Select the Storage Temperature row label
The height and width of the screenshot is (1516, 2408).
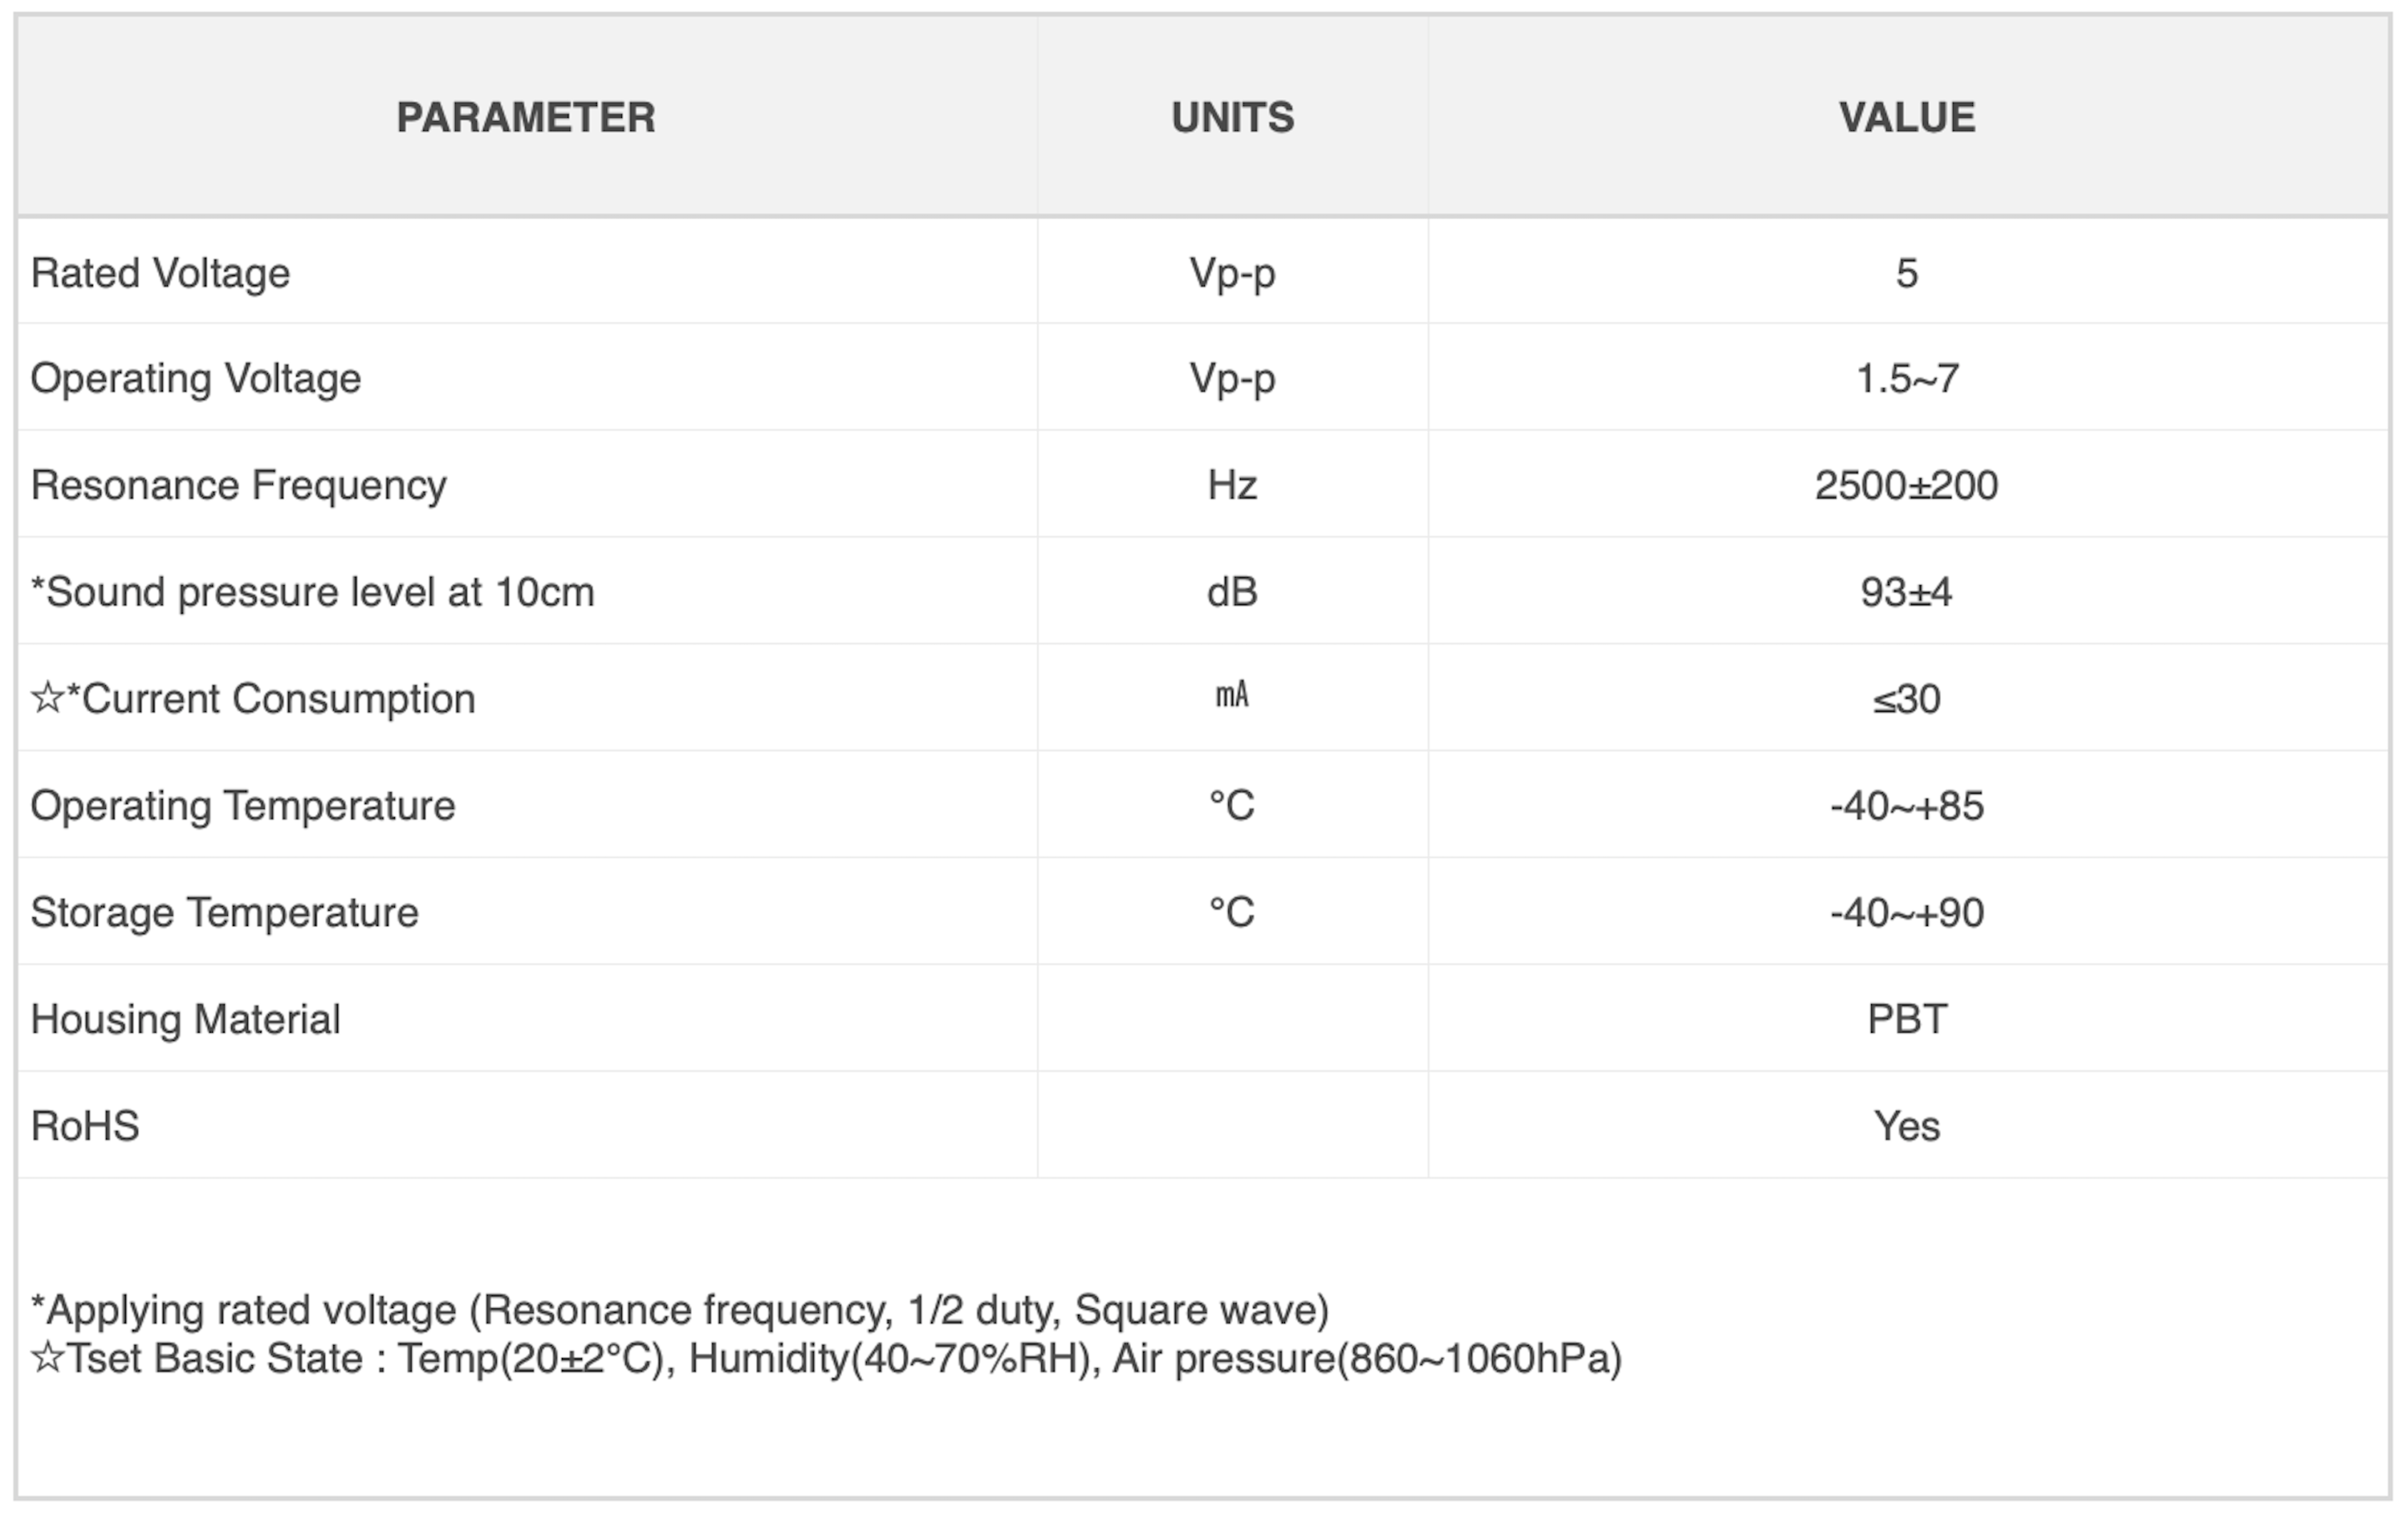point(224,913)
